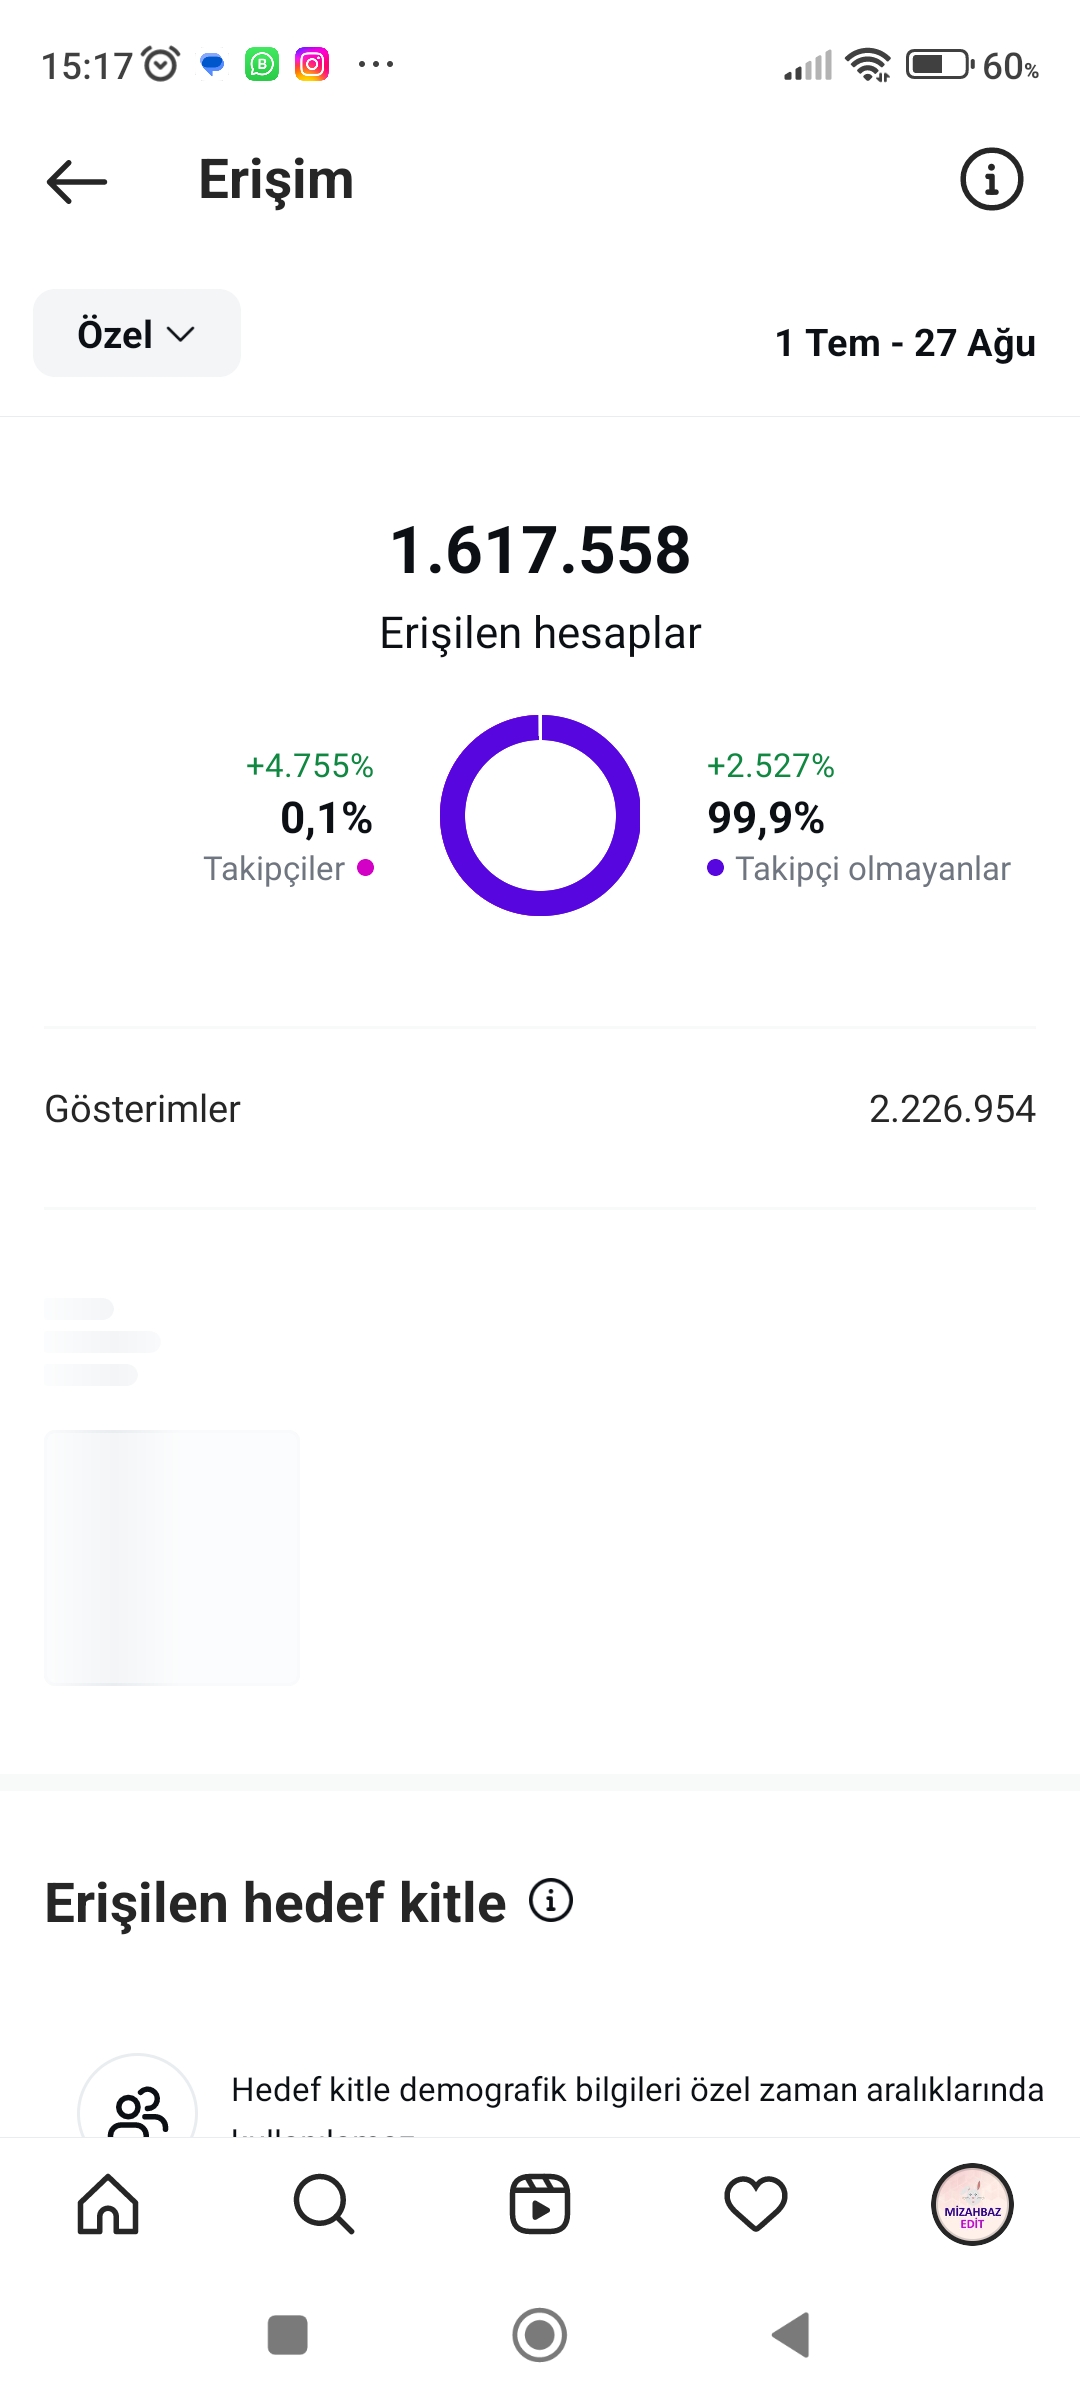Image resolution: width=1080 pixels, height=2400 pixels.
Task: Go back with the arrow icon
Action: (x=77, y=181)
